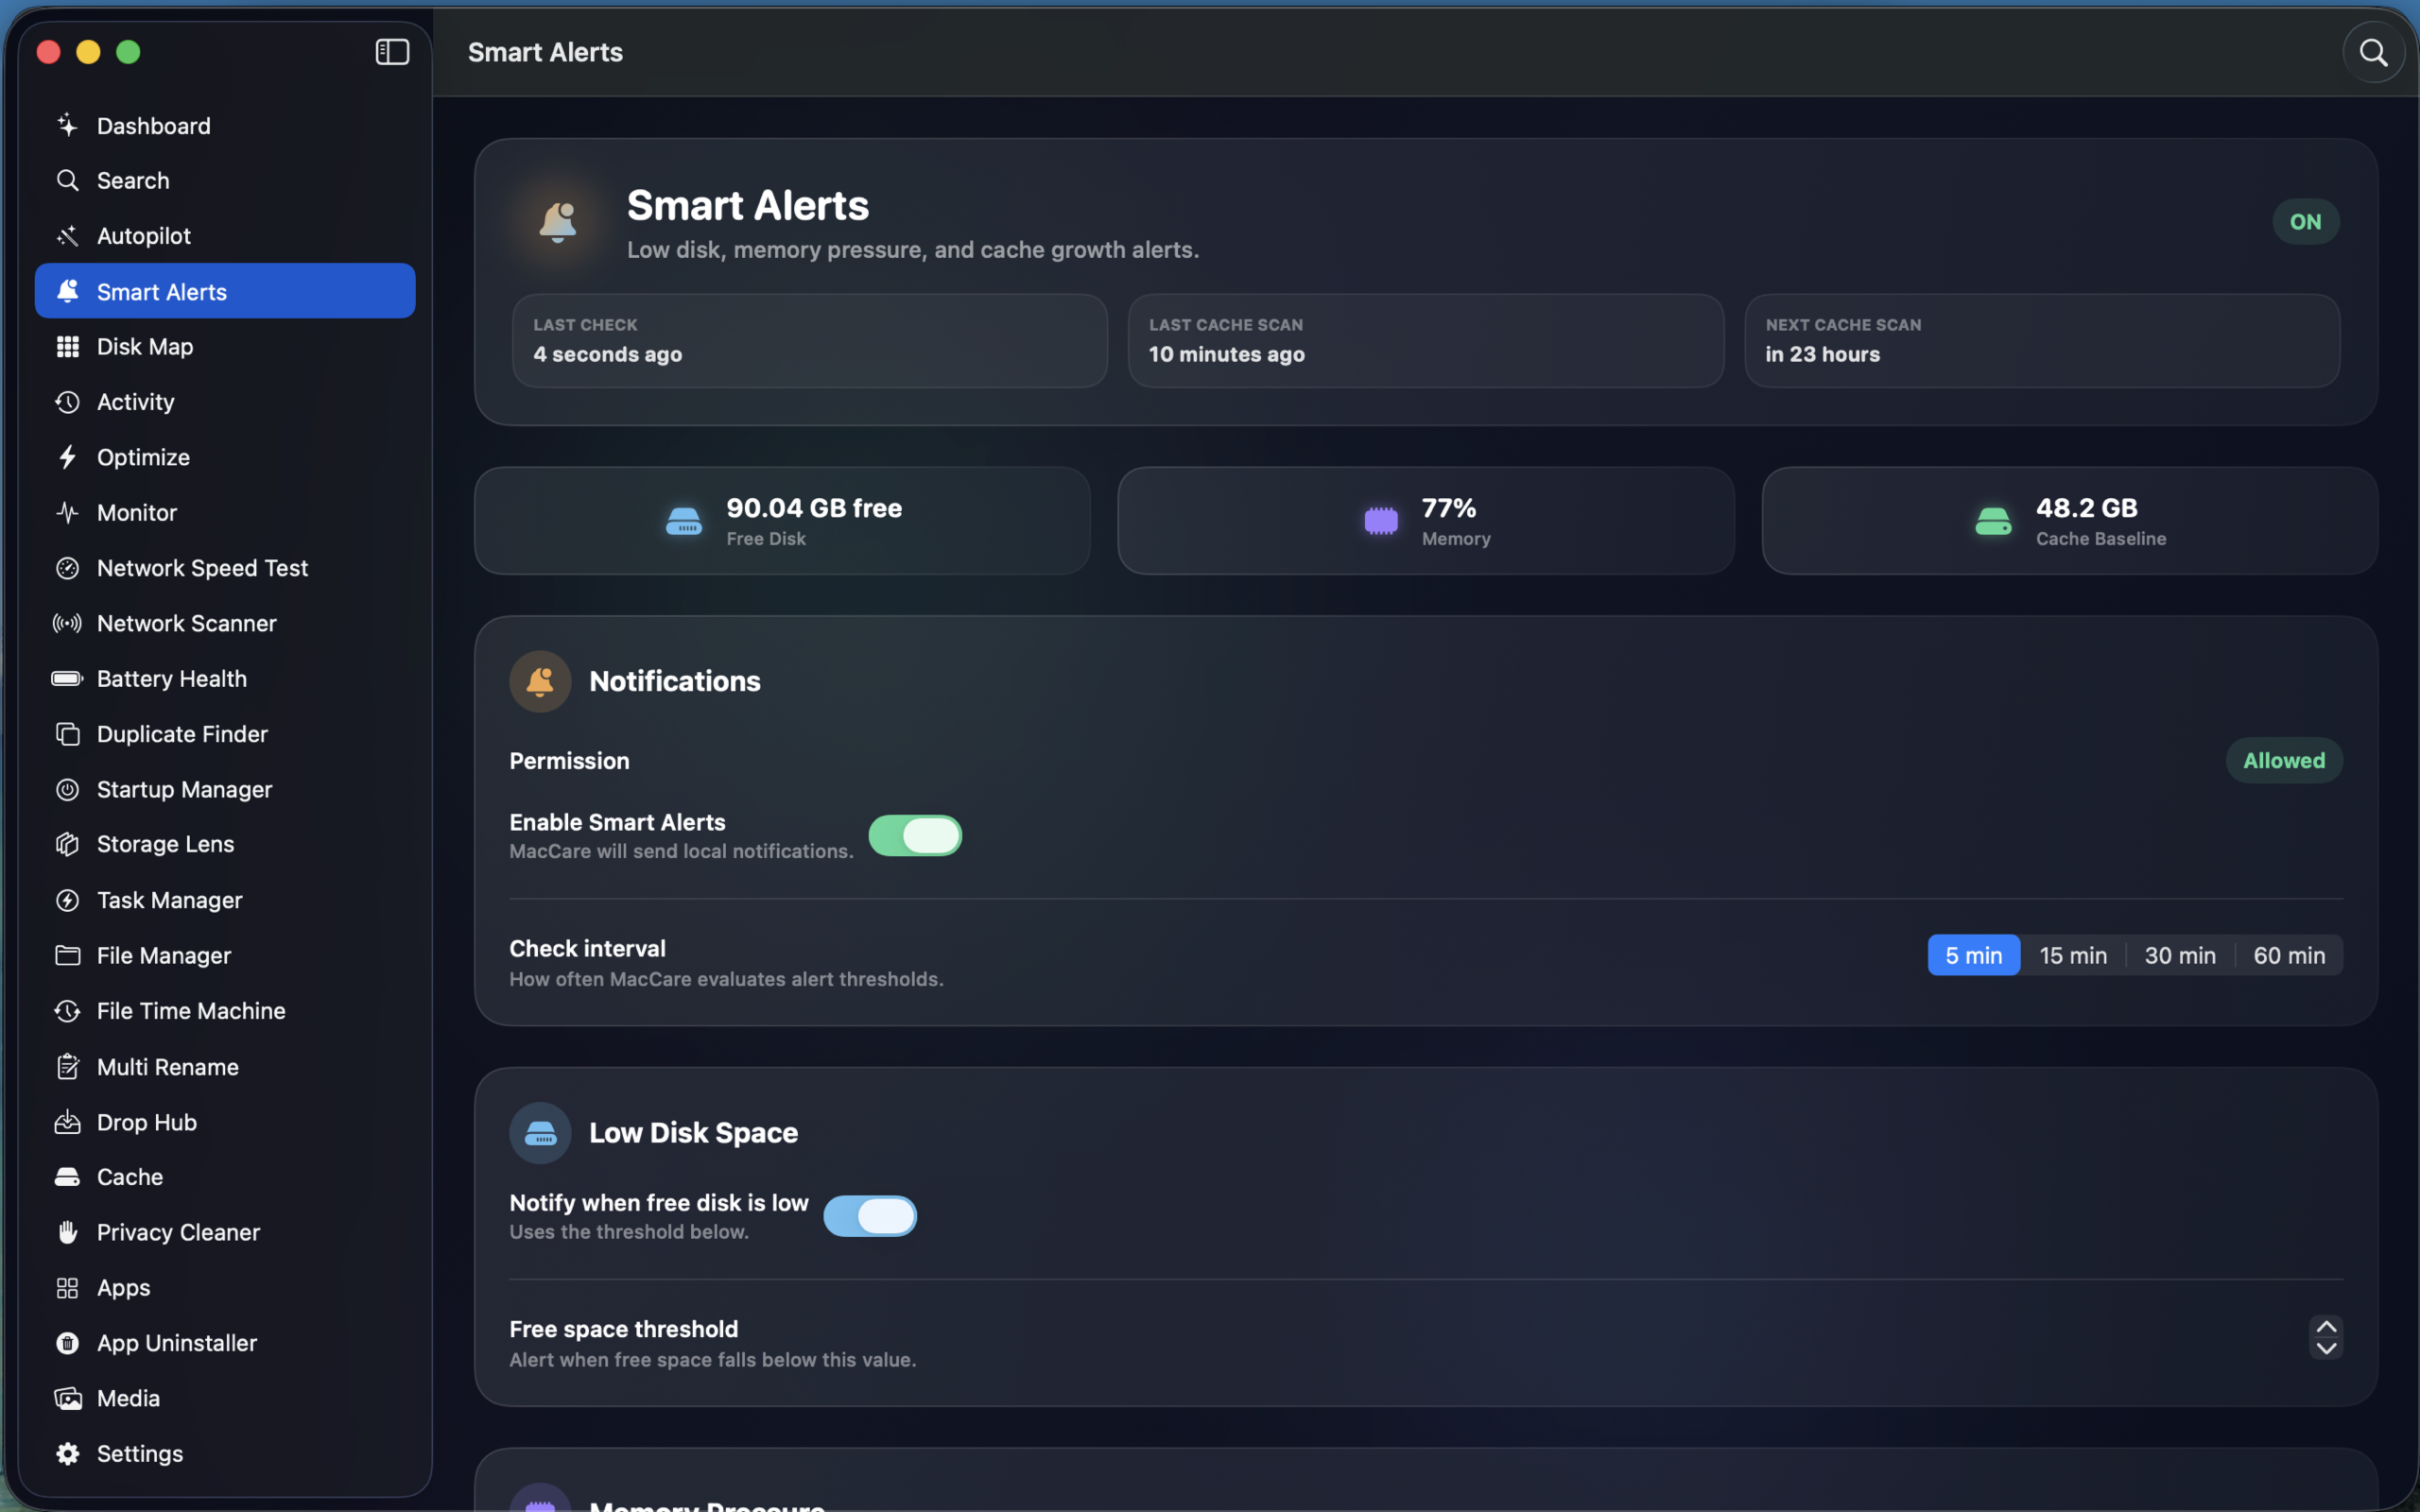Go to Search in the sidebar
Image resolution: width=2420 pixels, height=1512 pixels.
(225, 181)
